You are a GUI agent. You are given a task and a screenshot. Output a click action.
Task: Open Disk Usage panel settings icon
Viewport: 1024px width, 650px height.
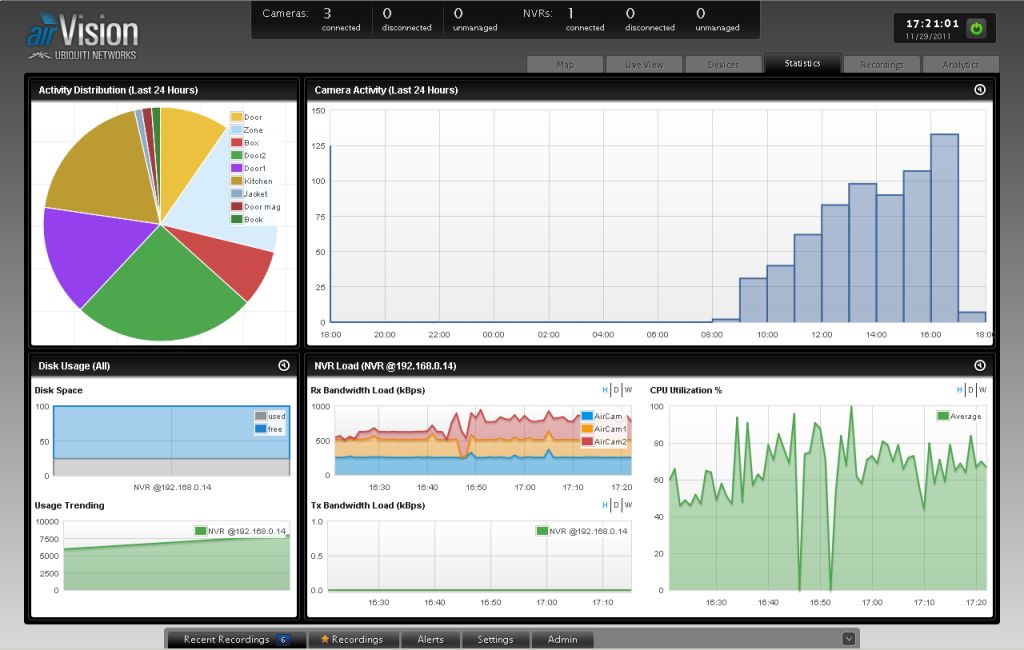coord(284,366)
